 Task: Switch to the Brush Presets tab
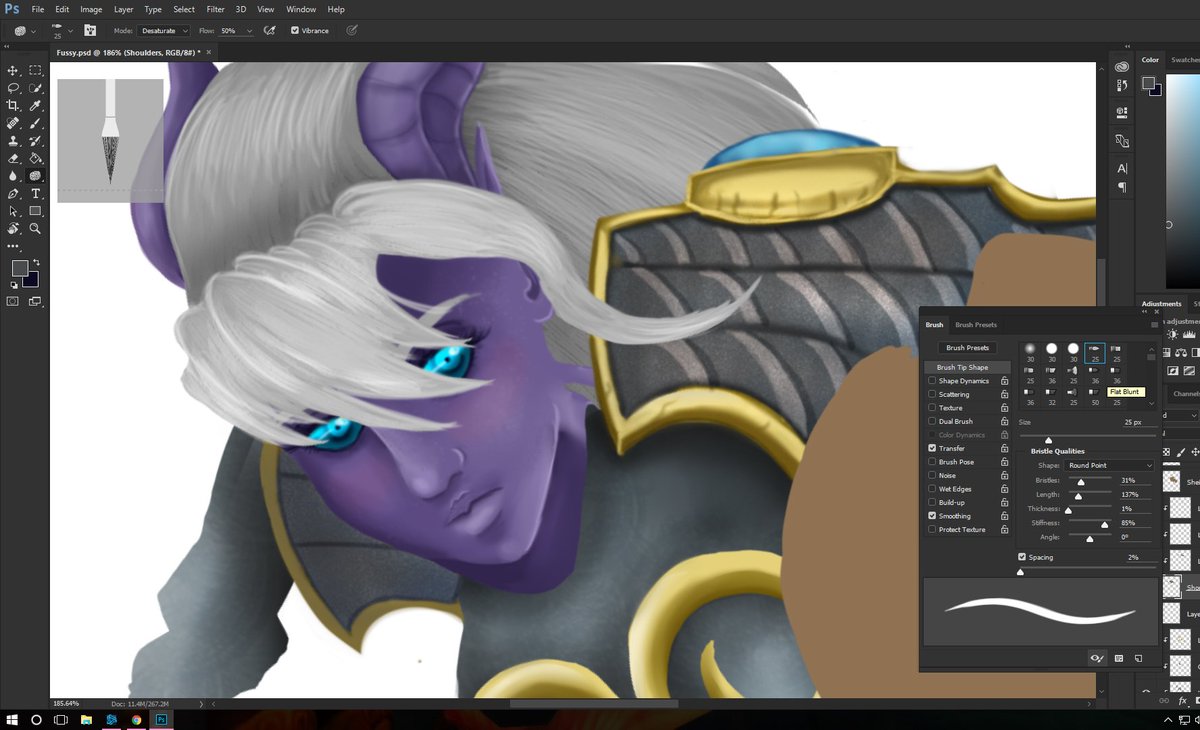975,325
